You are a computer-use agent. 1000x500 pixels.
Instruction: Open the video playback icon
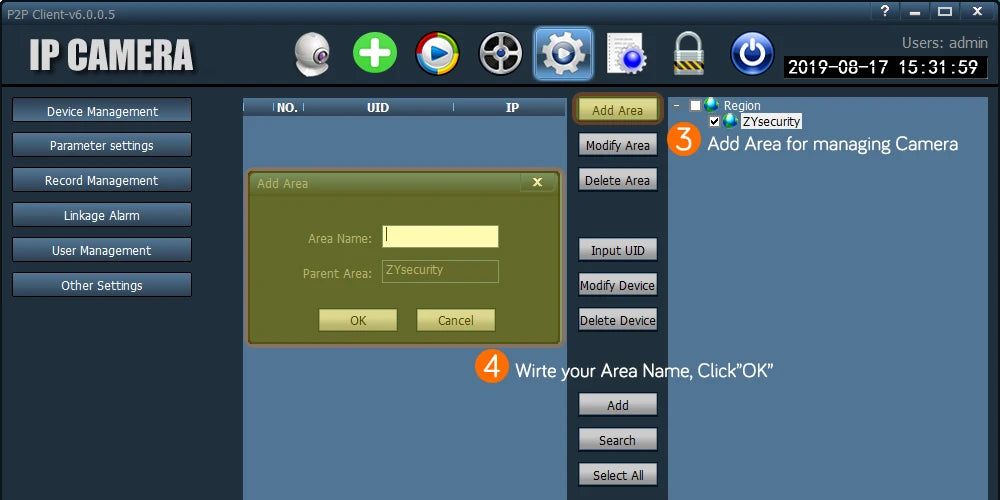point(437,54)
